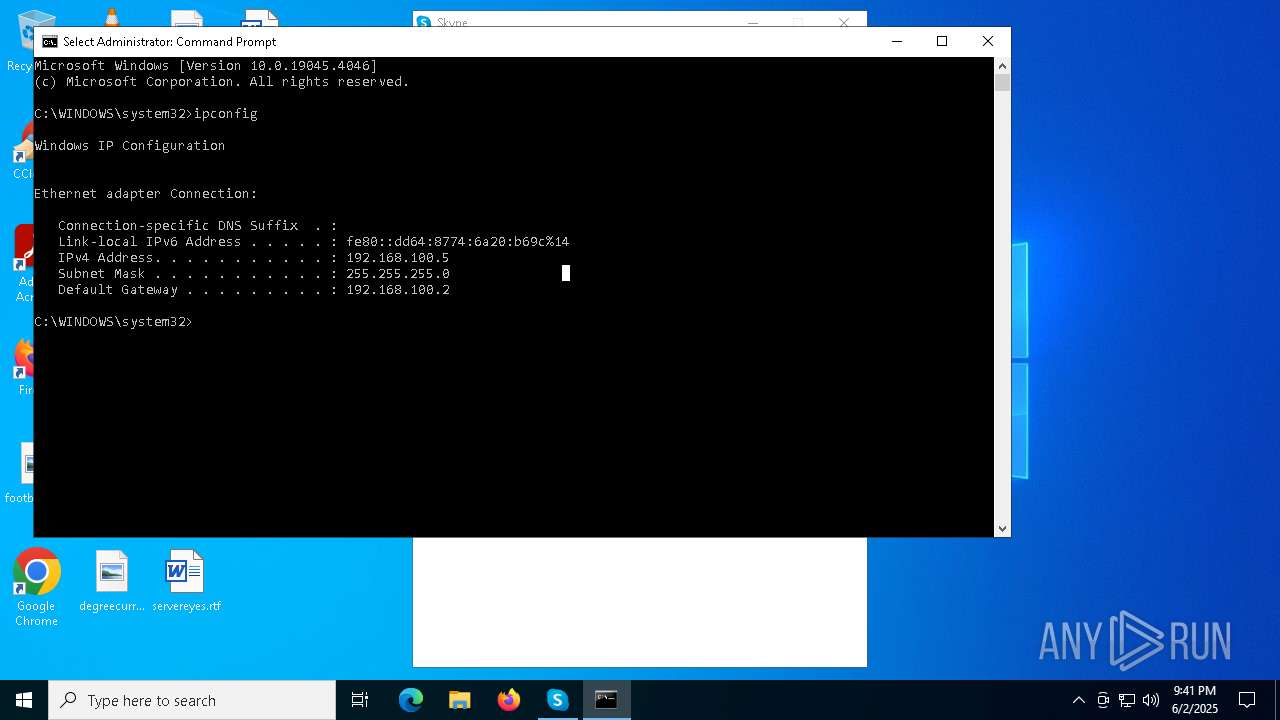The image size is (1280, 720).
Task: Click the 'Windows IP Configuration' line
Action: pos(130,146)
